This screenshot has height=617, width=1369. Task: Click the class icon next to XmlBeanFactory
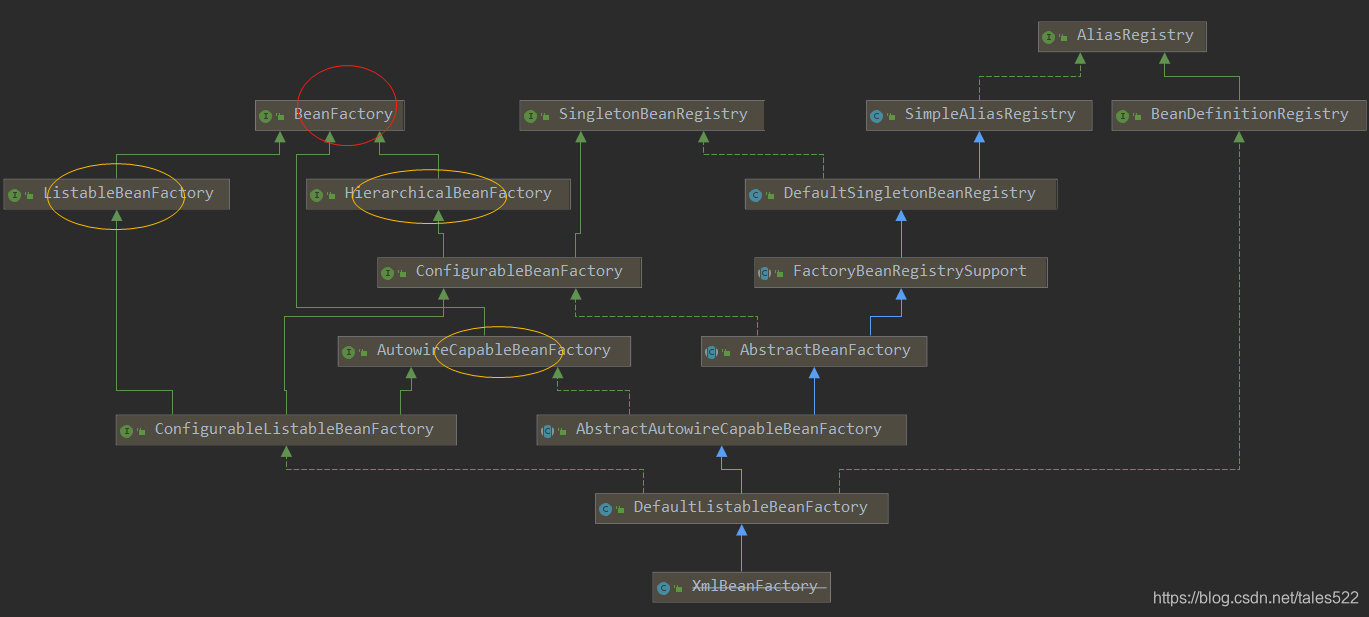[662, 586]
